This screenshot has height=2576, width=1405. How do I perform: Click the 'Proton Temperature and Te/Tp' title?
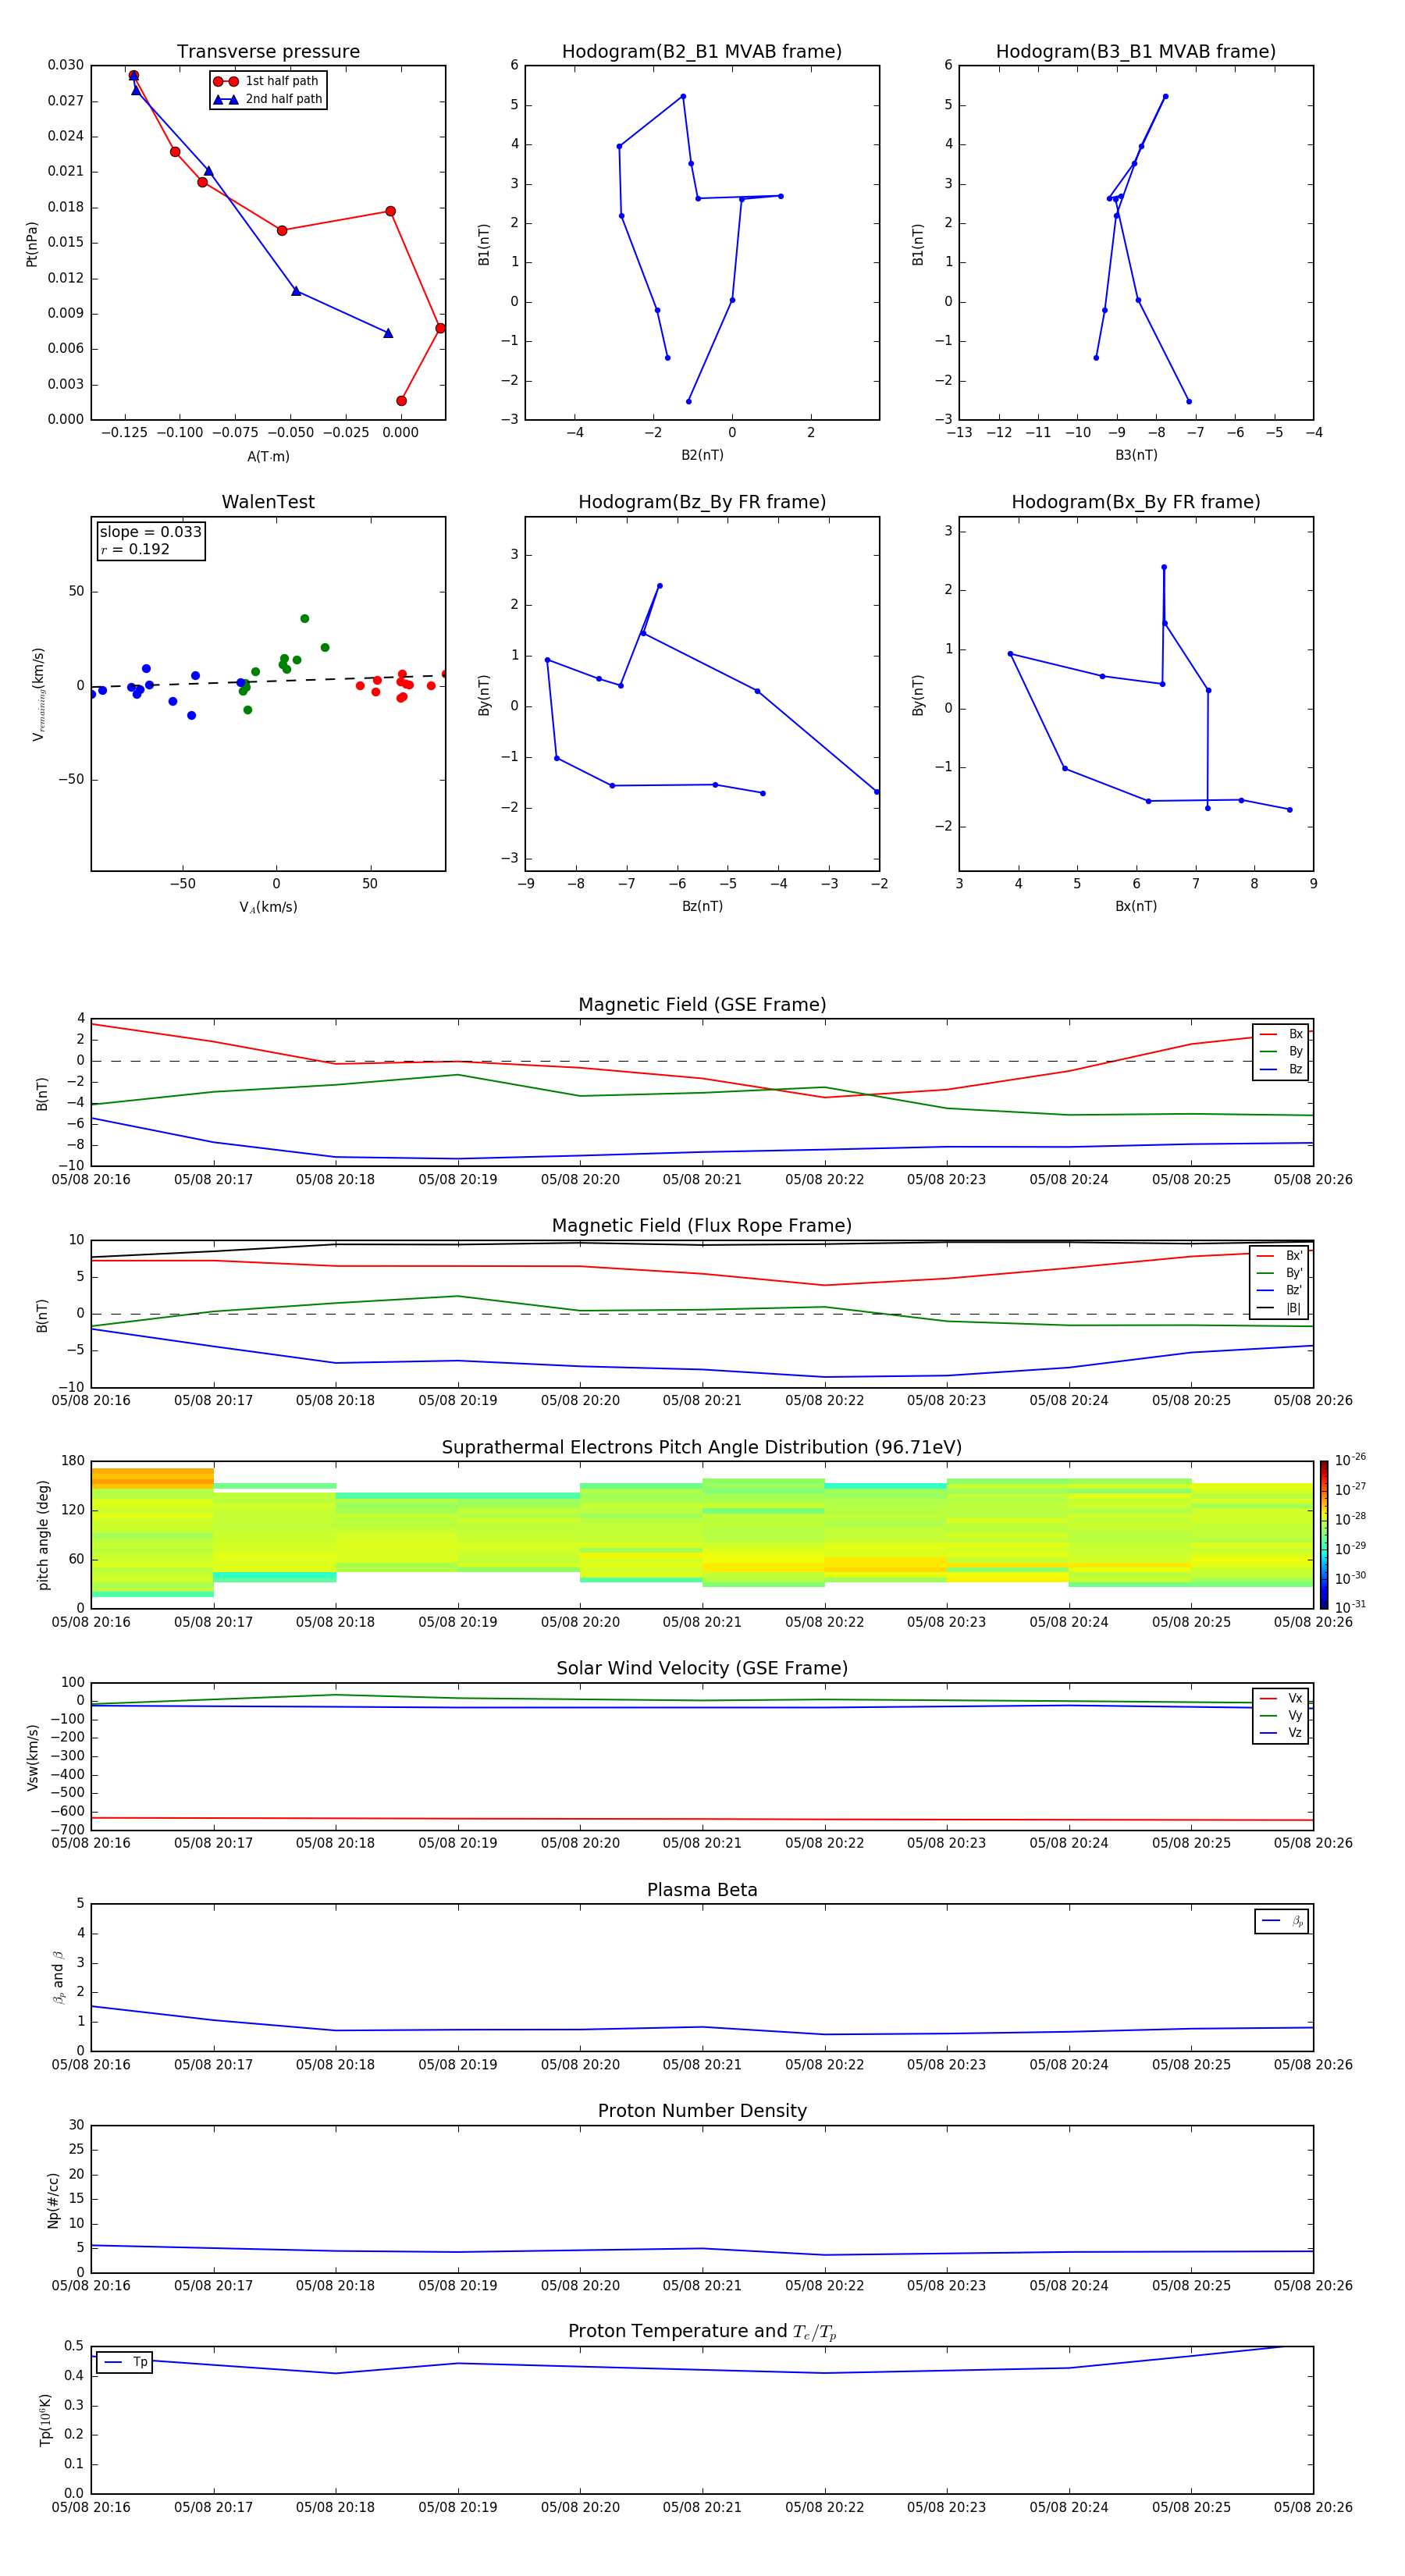click(x=702, y=2332)
